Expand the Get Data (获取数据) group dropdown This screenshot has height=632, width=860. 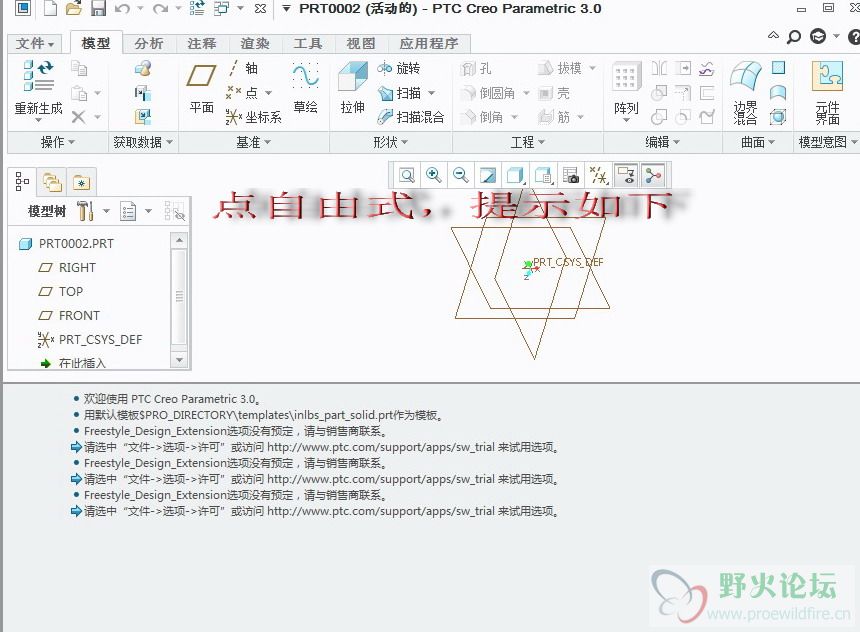143,142
